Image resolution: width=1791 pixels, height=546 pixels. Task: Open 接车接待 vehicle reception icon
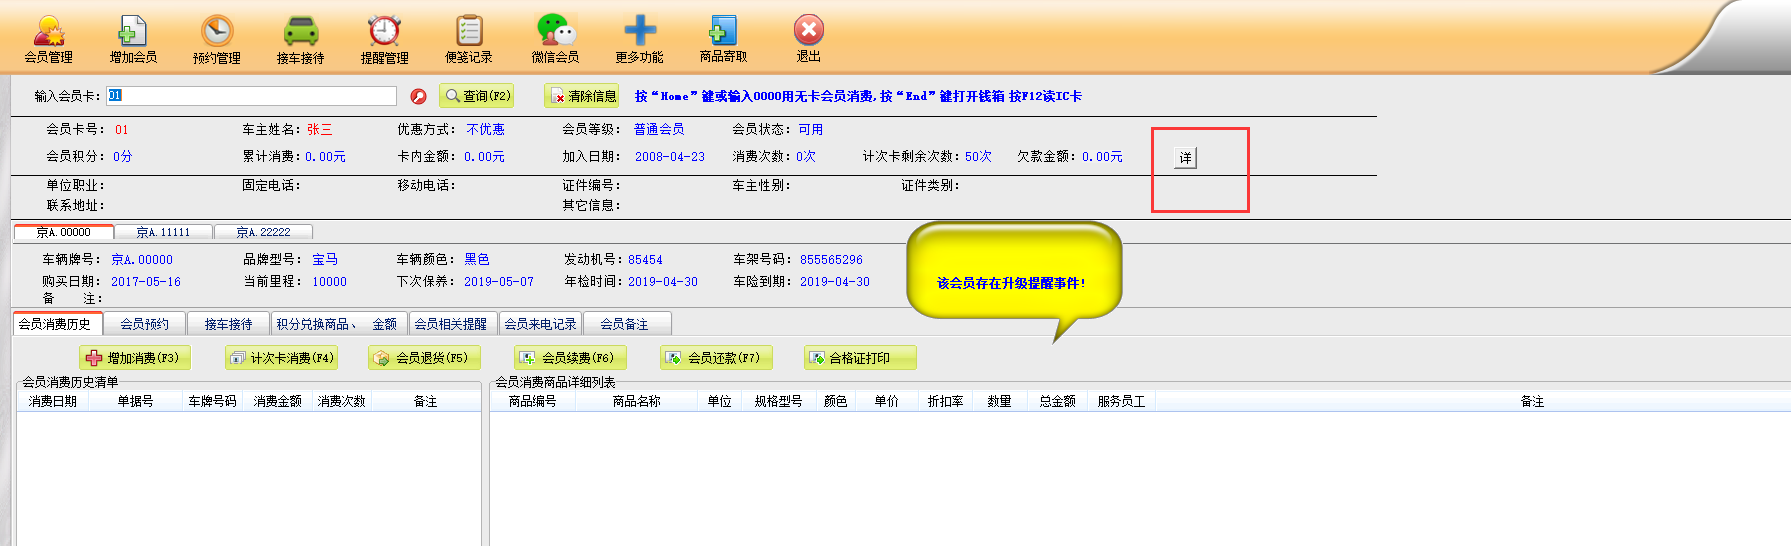(x=300, y=32)
